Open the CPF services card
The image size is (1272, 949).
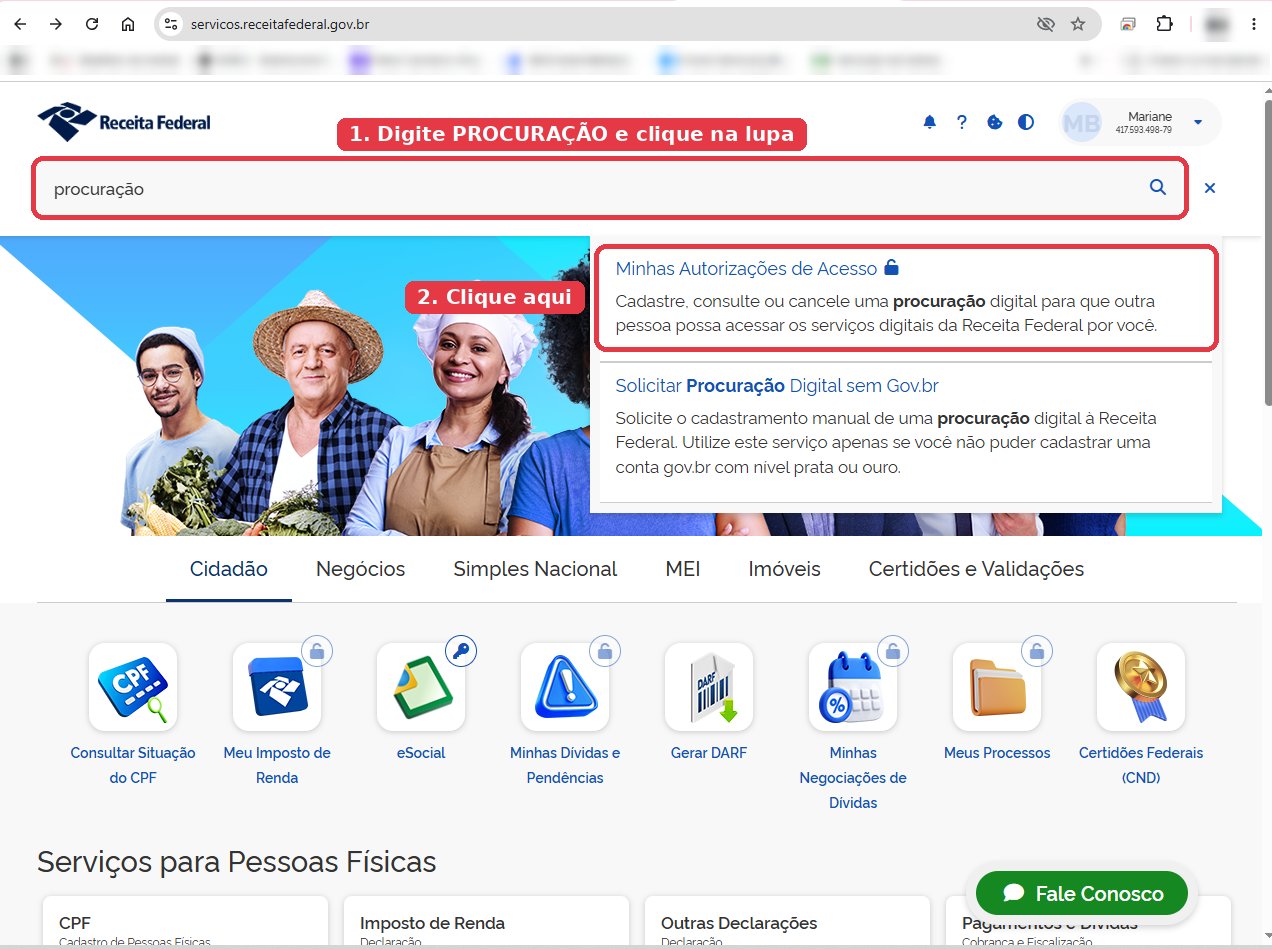coord(186,923)
